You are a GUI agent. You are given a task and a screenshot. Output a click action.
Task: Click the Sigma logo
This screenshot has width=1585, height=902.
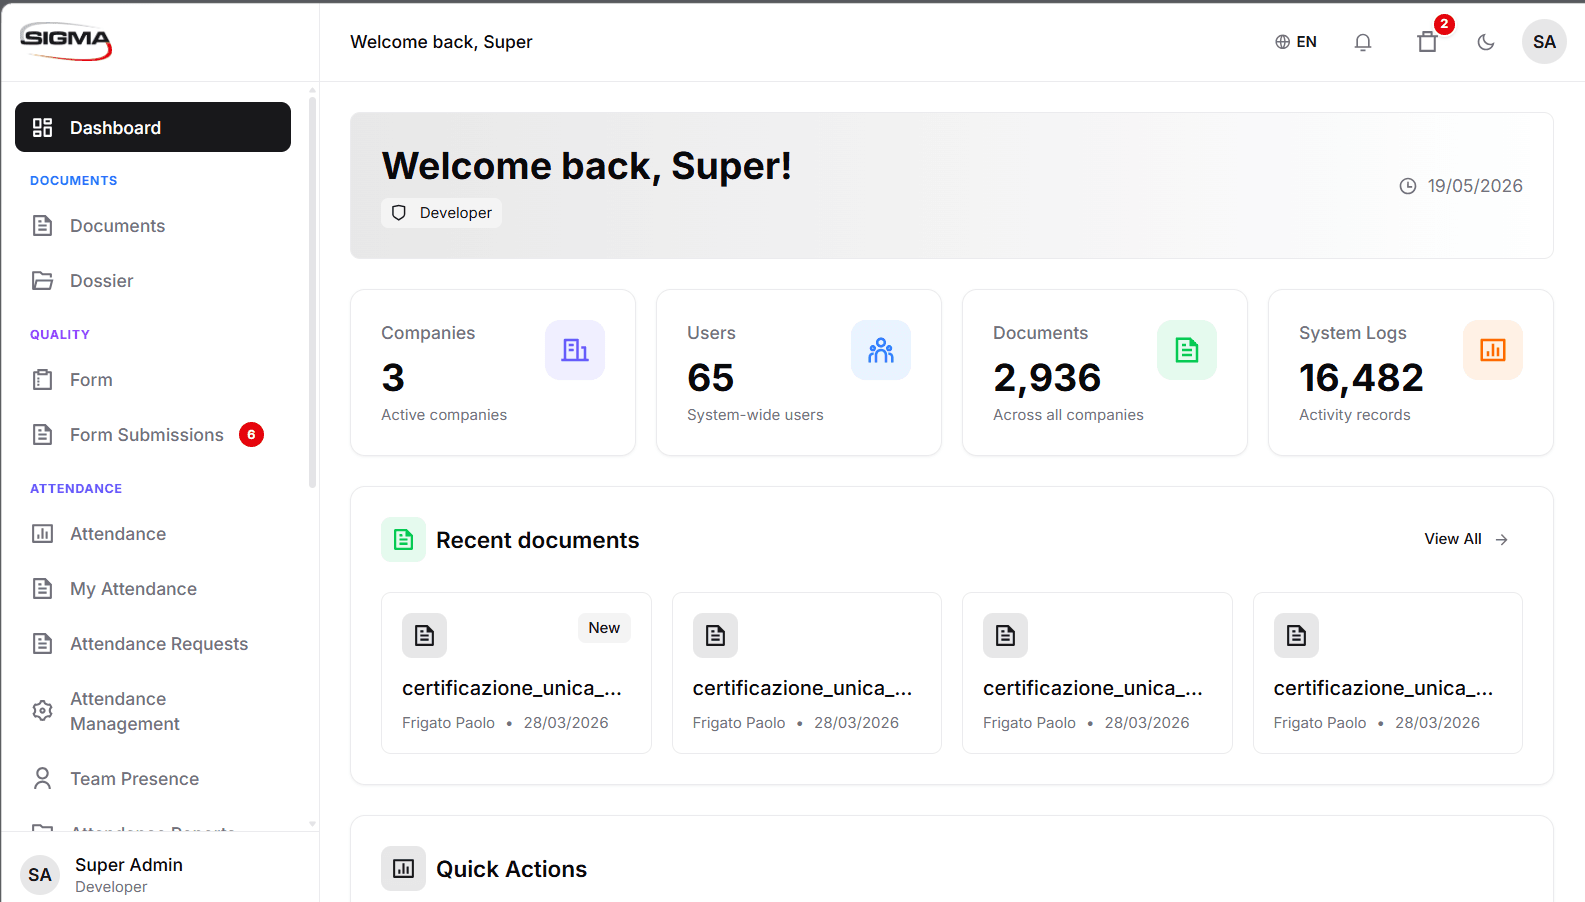point(66,41)
